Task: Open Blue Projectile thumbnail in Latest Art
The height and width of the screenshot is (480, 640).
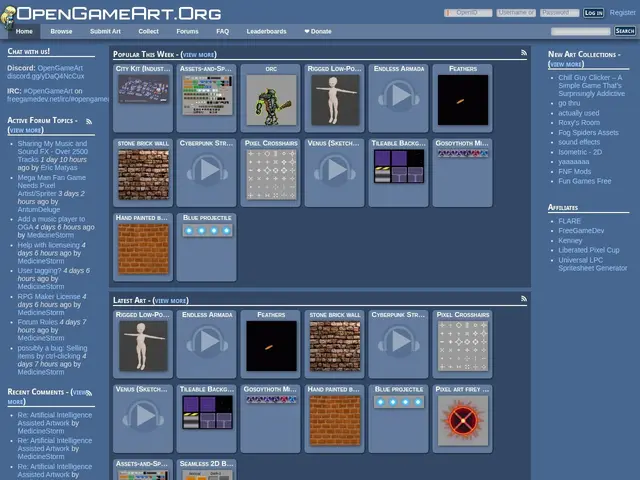Action: click(399, 402)
